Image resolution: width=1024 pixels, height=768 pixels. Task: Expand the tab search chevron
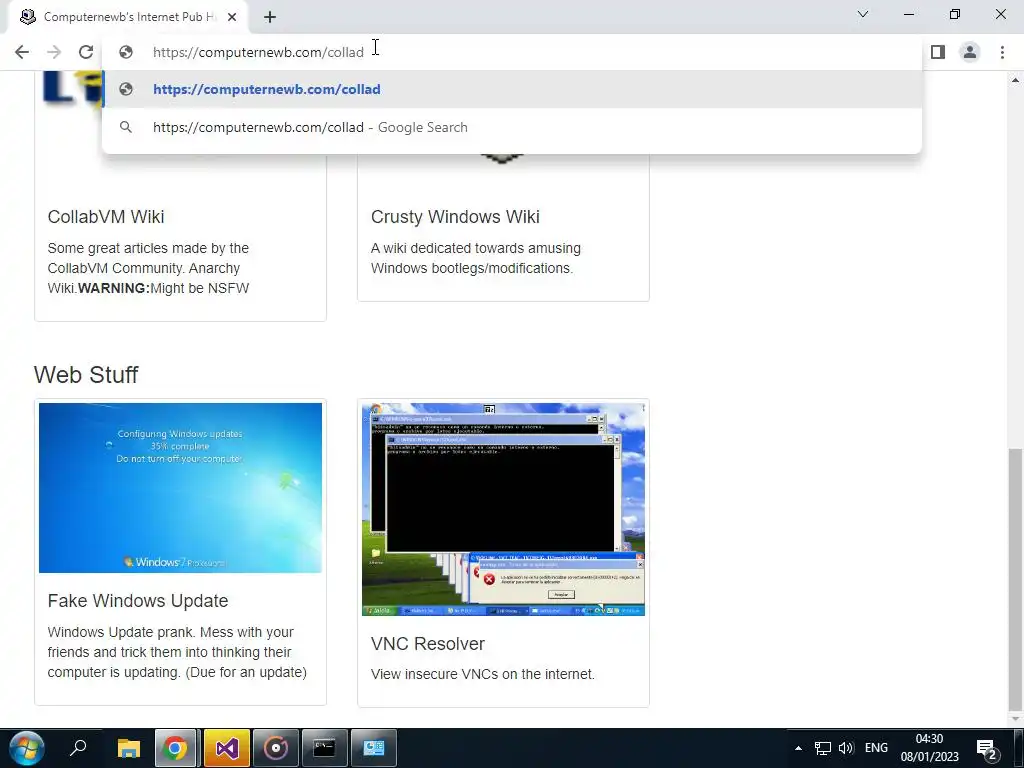(863, 14)
